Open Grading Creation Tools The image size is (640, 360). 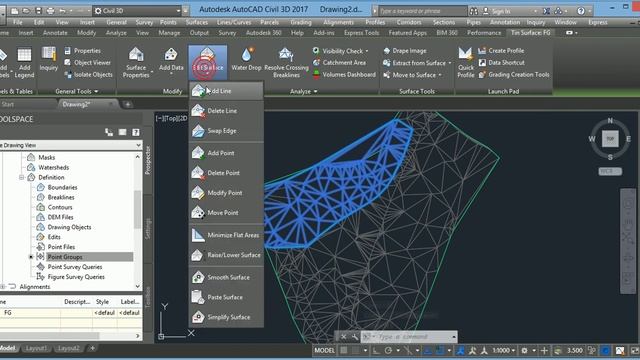click(514, 75)
